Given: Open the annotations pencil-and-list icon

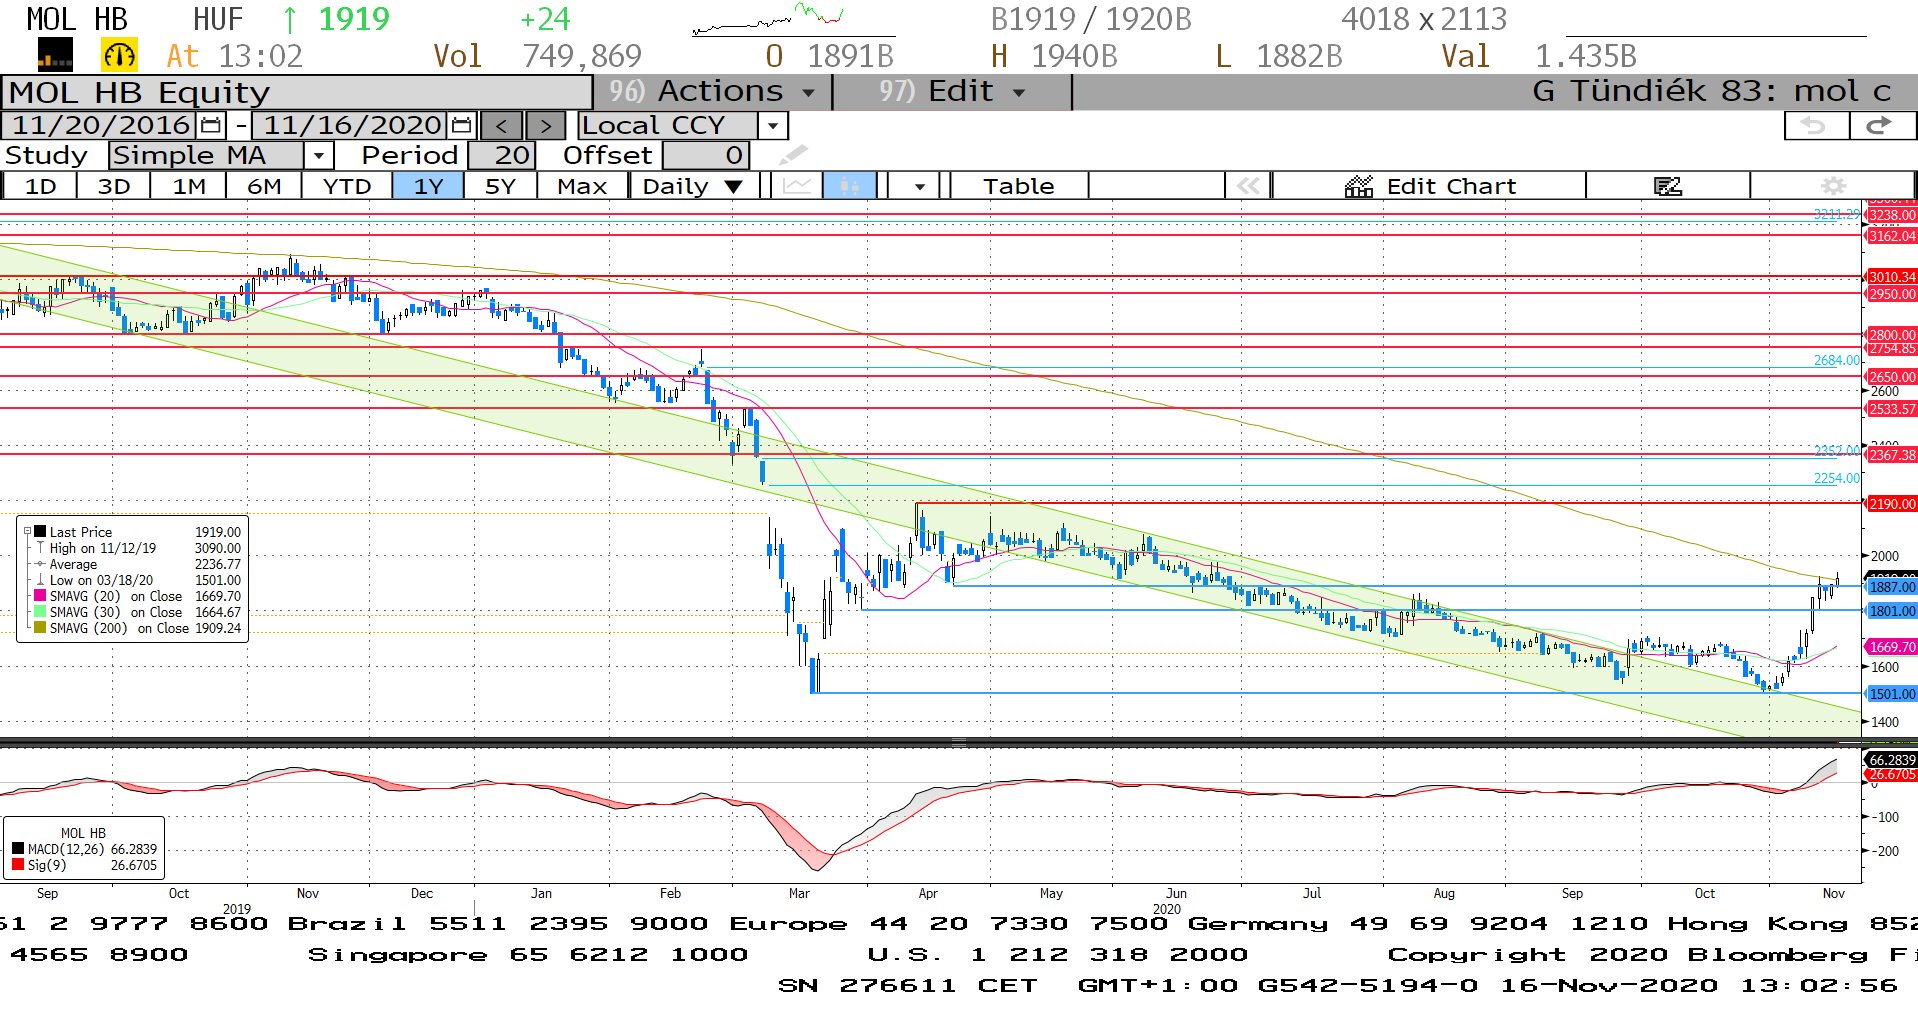Looking at the screenshot, I should 1667,186.
